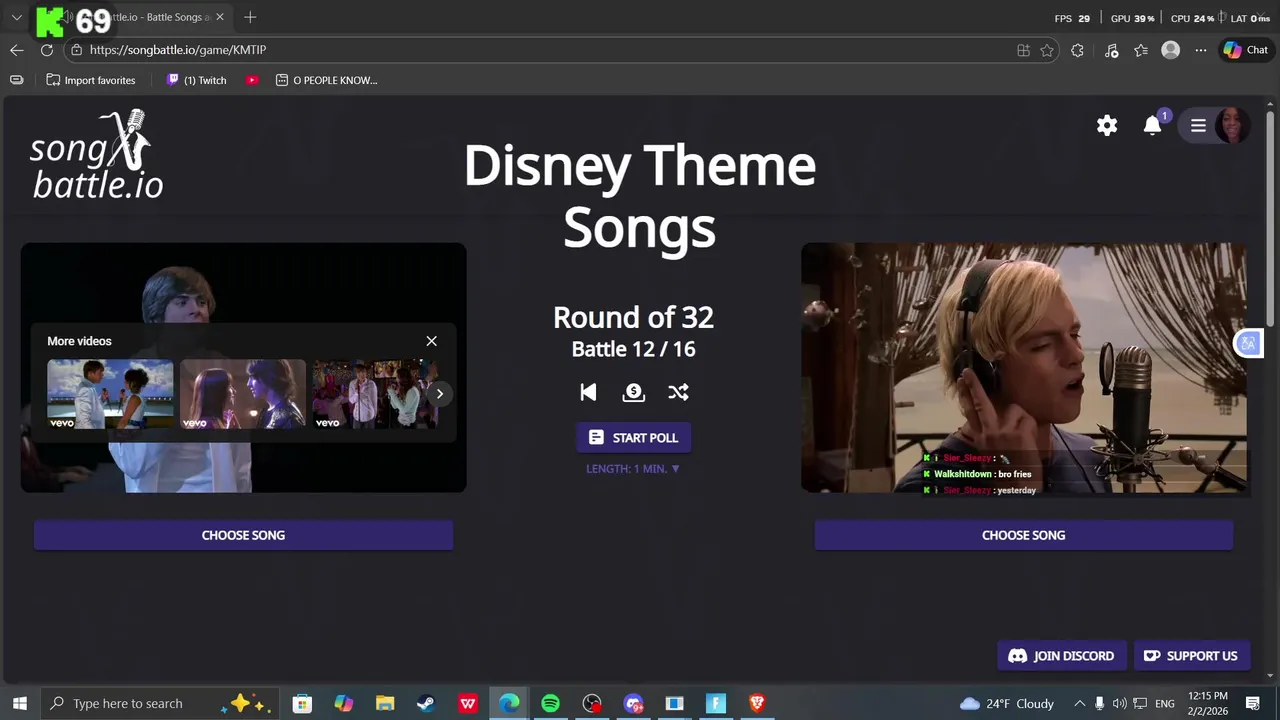The width and height of the screenshot is (1280, 720).
Task: Open File Explorer from the taskbar
Action: coord(385,703)
